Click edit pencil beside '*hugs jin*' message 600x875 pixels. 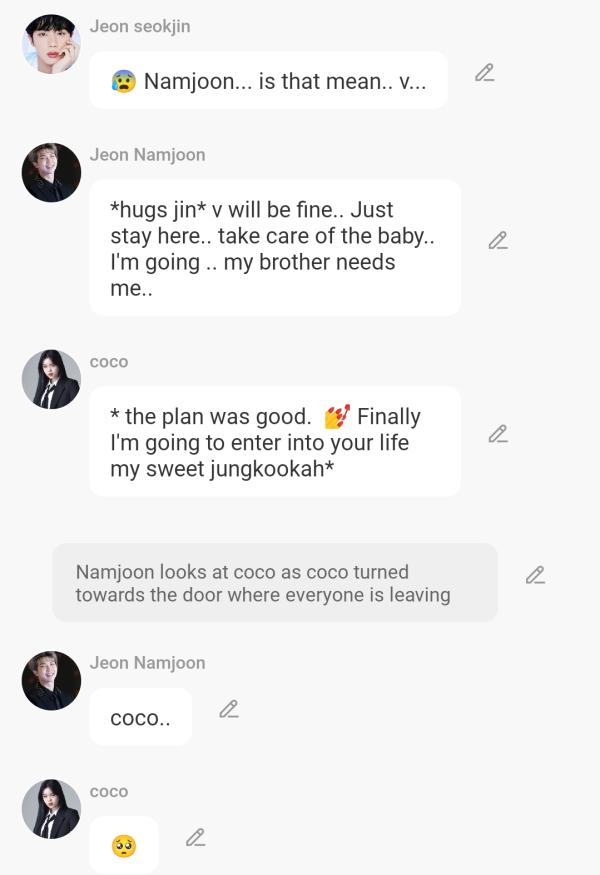click(x=498, y=241)
